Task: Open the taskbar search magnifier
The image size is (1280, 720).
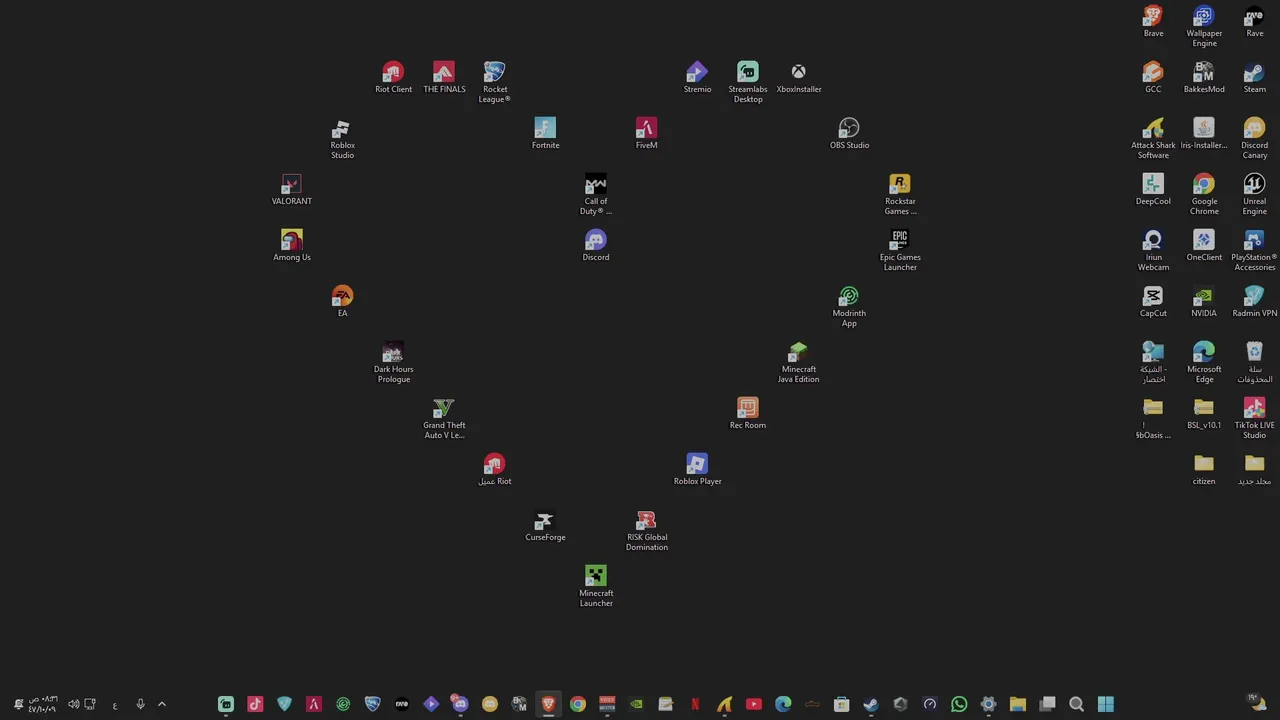Action: click(x=1076, y=704)
